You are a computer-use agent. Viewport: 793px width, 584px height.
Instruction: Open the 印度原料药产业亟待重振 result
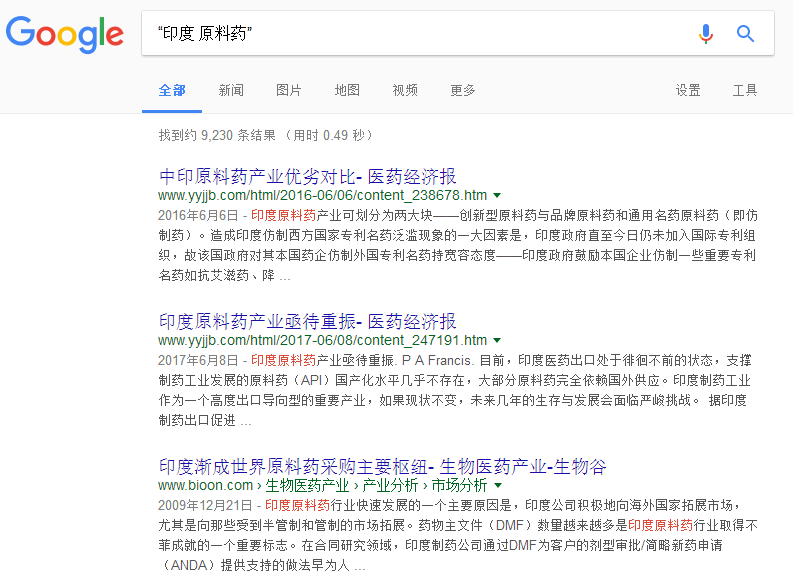pos(307,322)
